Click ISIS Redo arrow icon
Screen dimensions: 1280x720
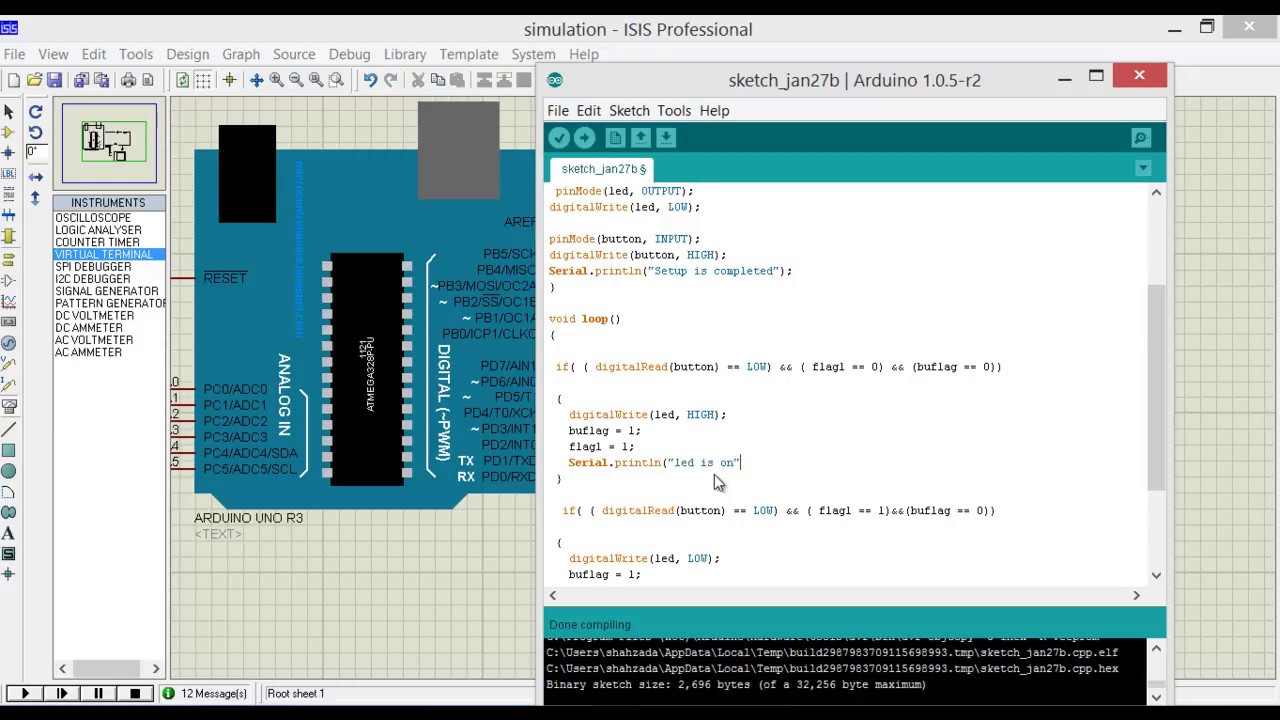[390, 80]
